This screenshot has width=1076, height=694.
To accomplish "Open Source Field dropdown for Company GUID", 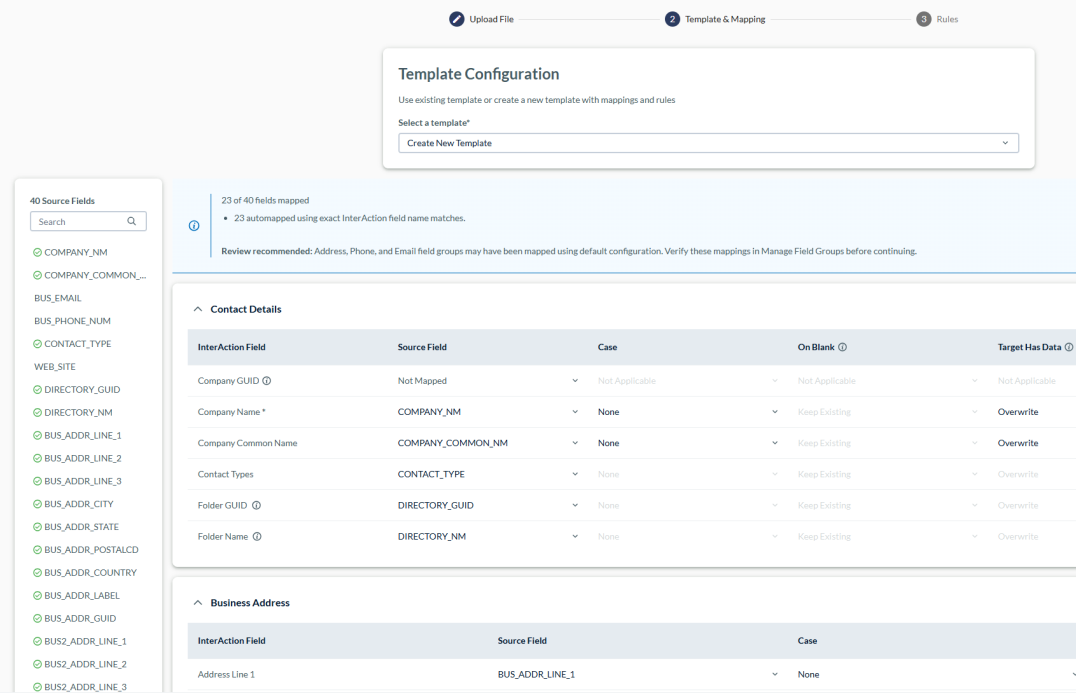I will click(x=488, y=381).
